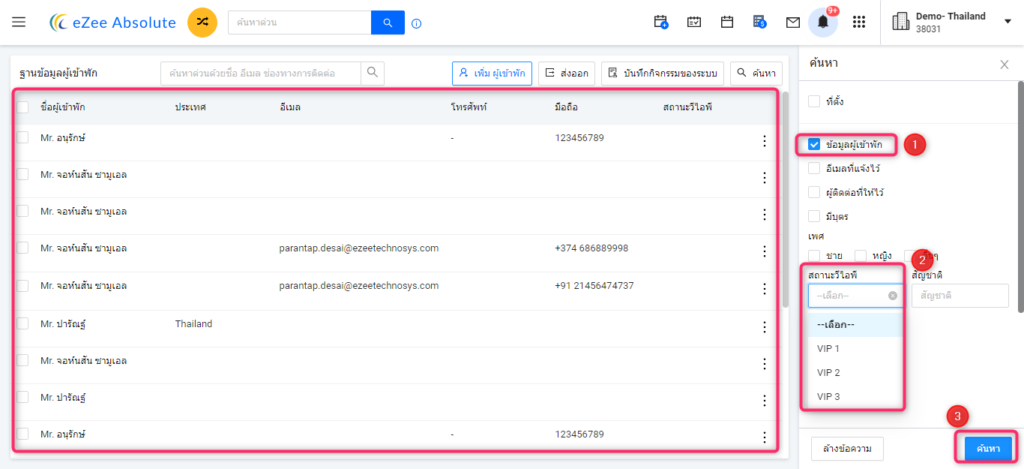The image size is (1024, 469).
Task: Choose VIP 1 from the dropdown list
Action: point(855,349)
